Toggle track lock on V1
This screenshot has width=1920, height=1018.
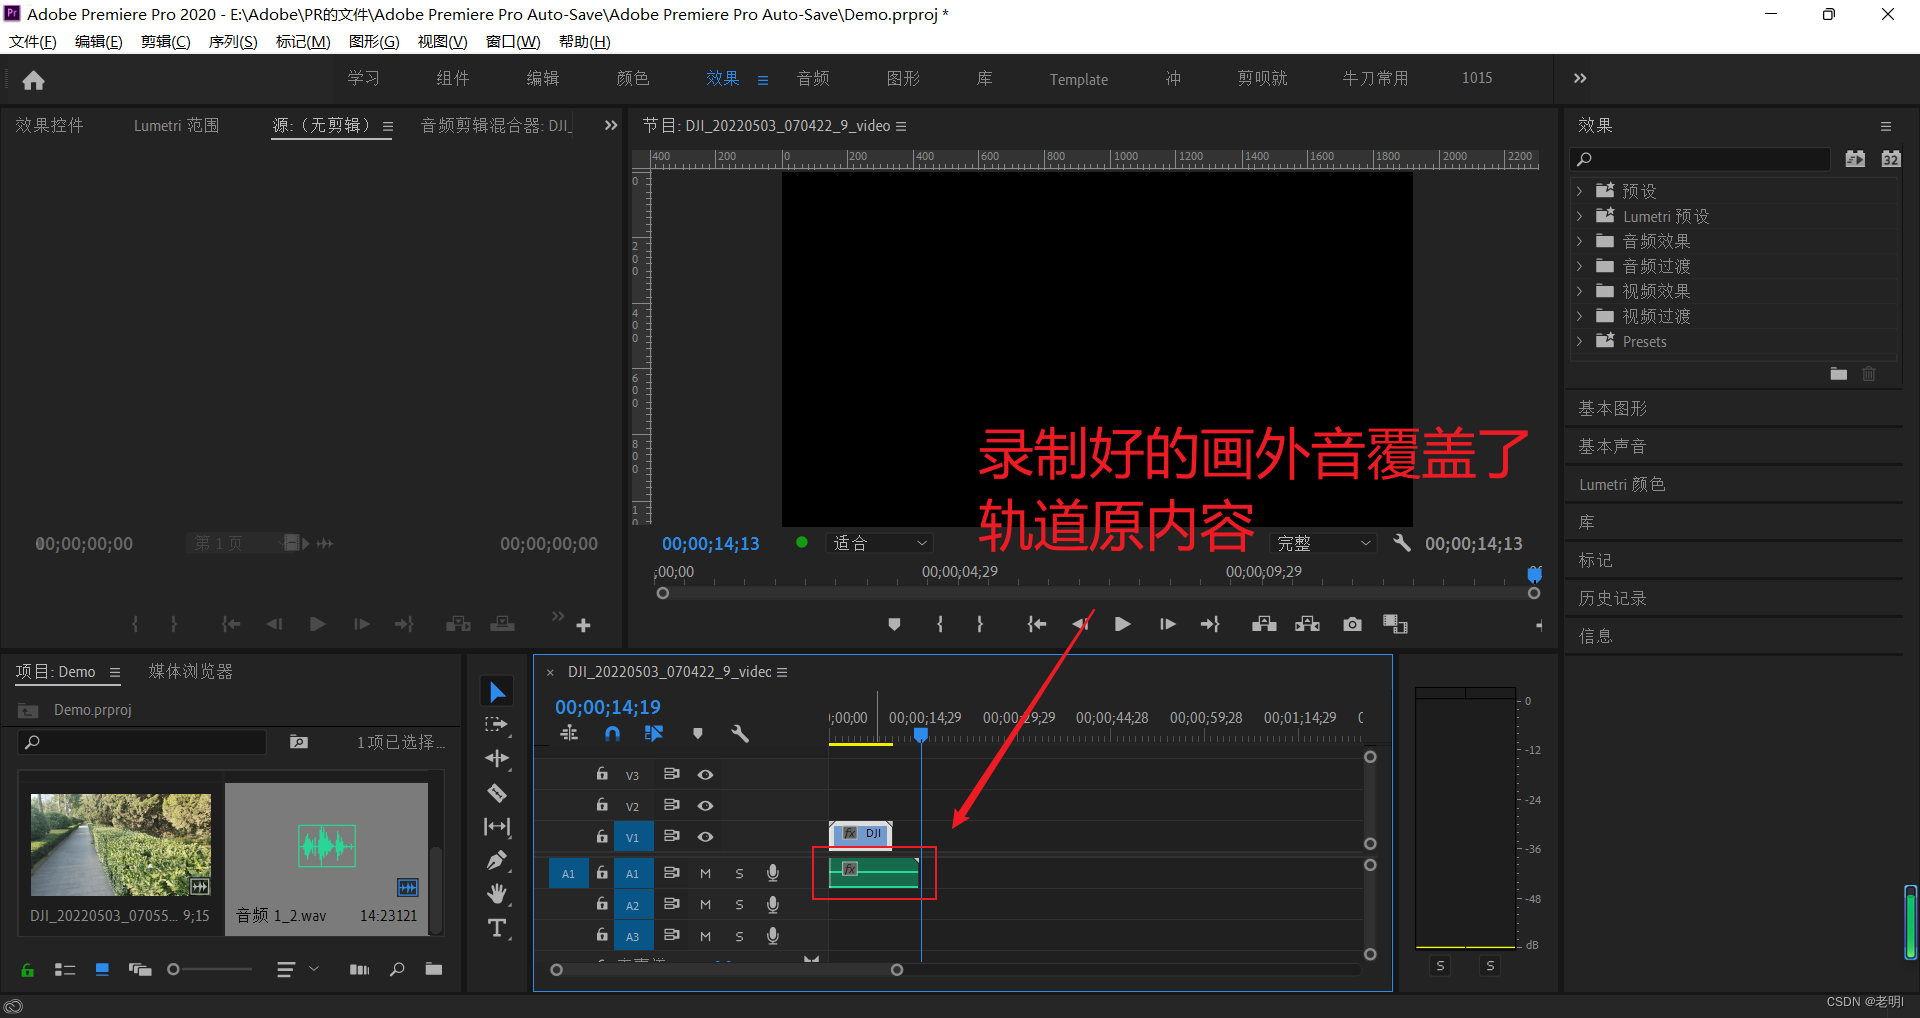pyautogui.click(x=602, y=836)
